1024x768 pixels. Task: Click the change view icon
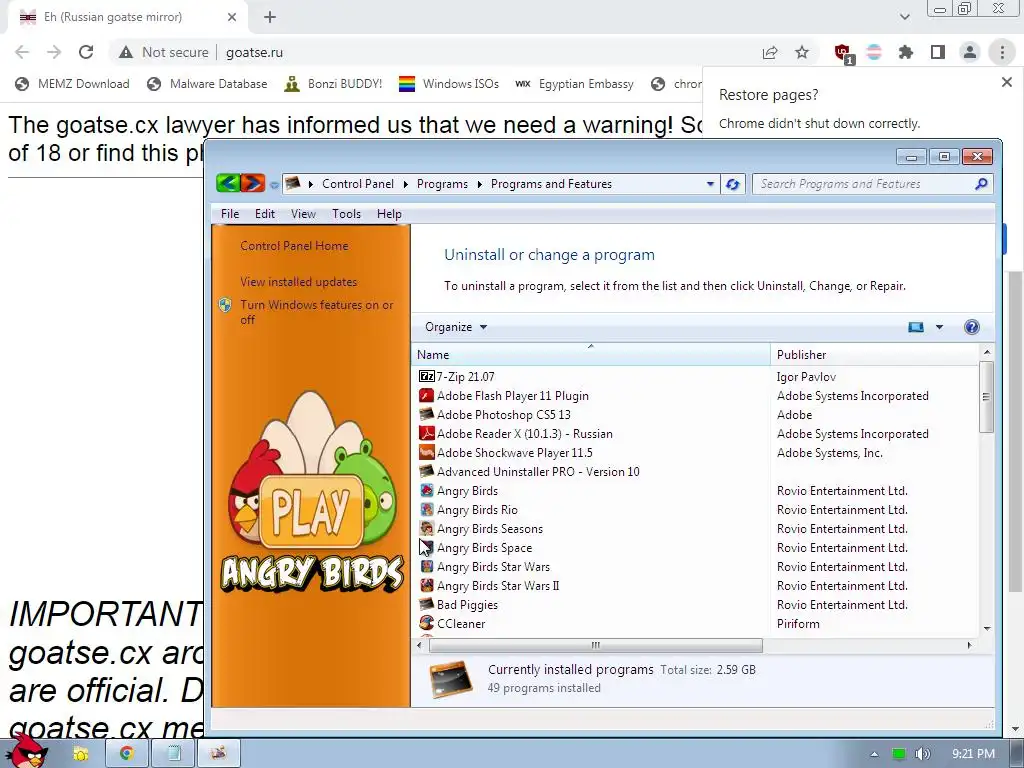[x=916, y=327]
